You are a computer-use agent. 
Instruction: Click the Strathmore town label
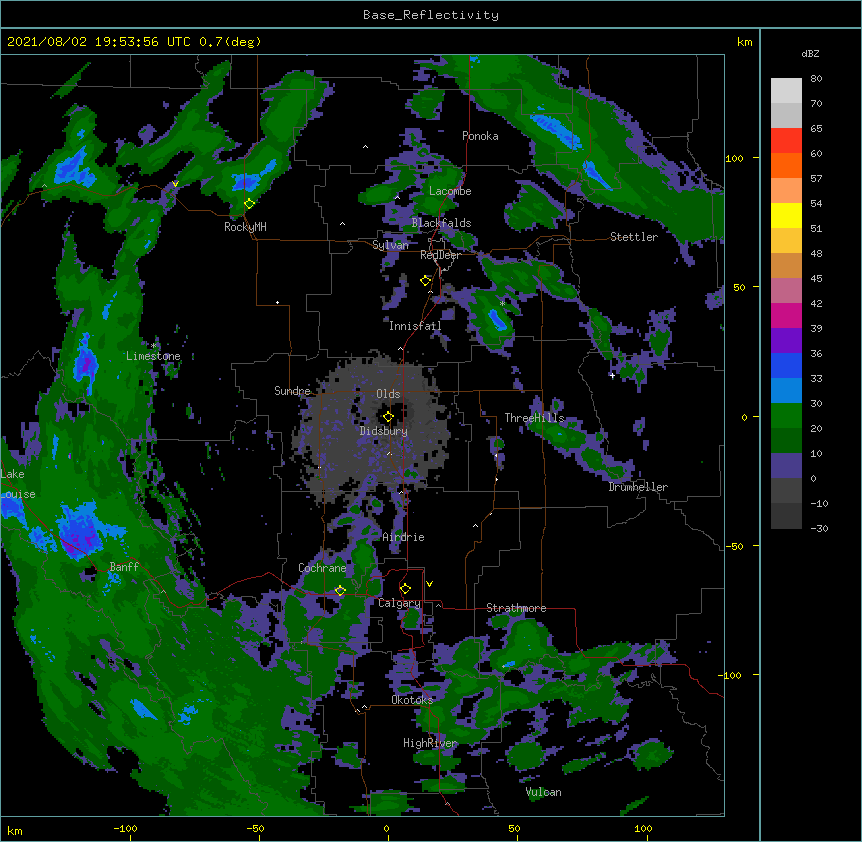pyautogui.click(x=516, y=608)
